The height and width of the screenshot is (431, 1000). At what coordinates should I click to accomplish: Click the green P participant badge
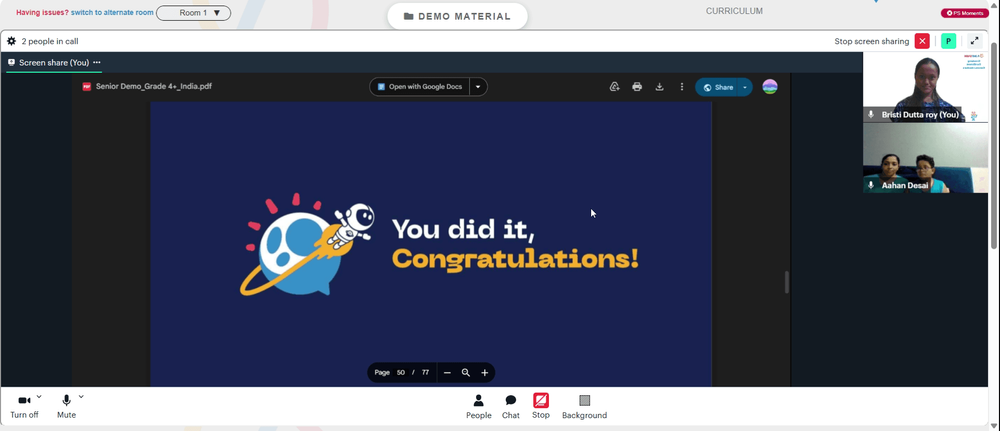(x=948, y=41)
